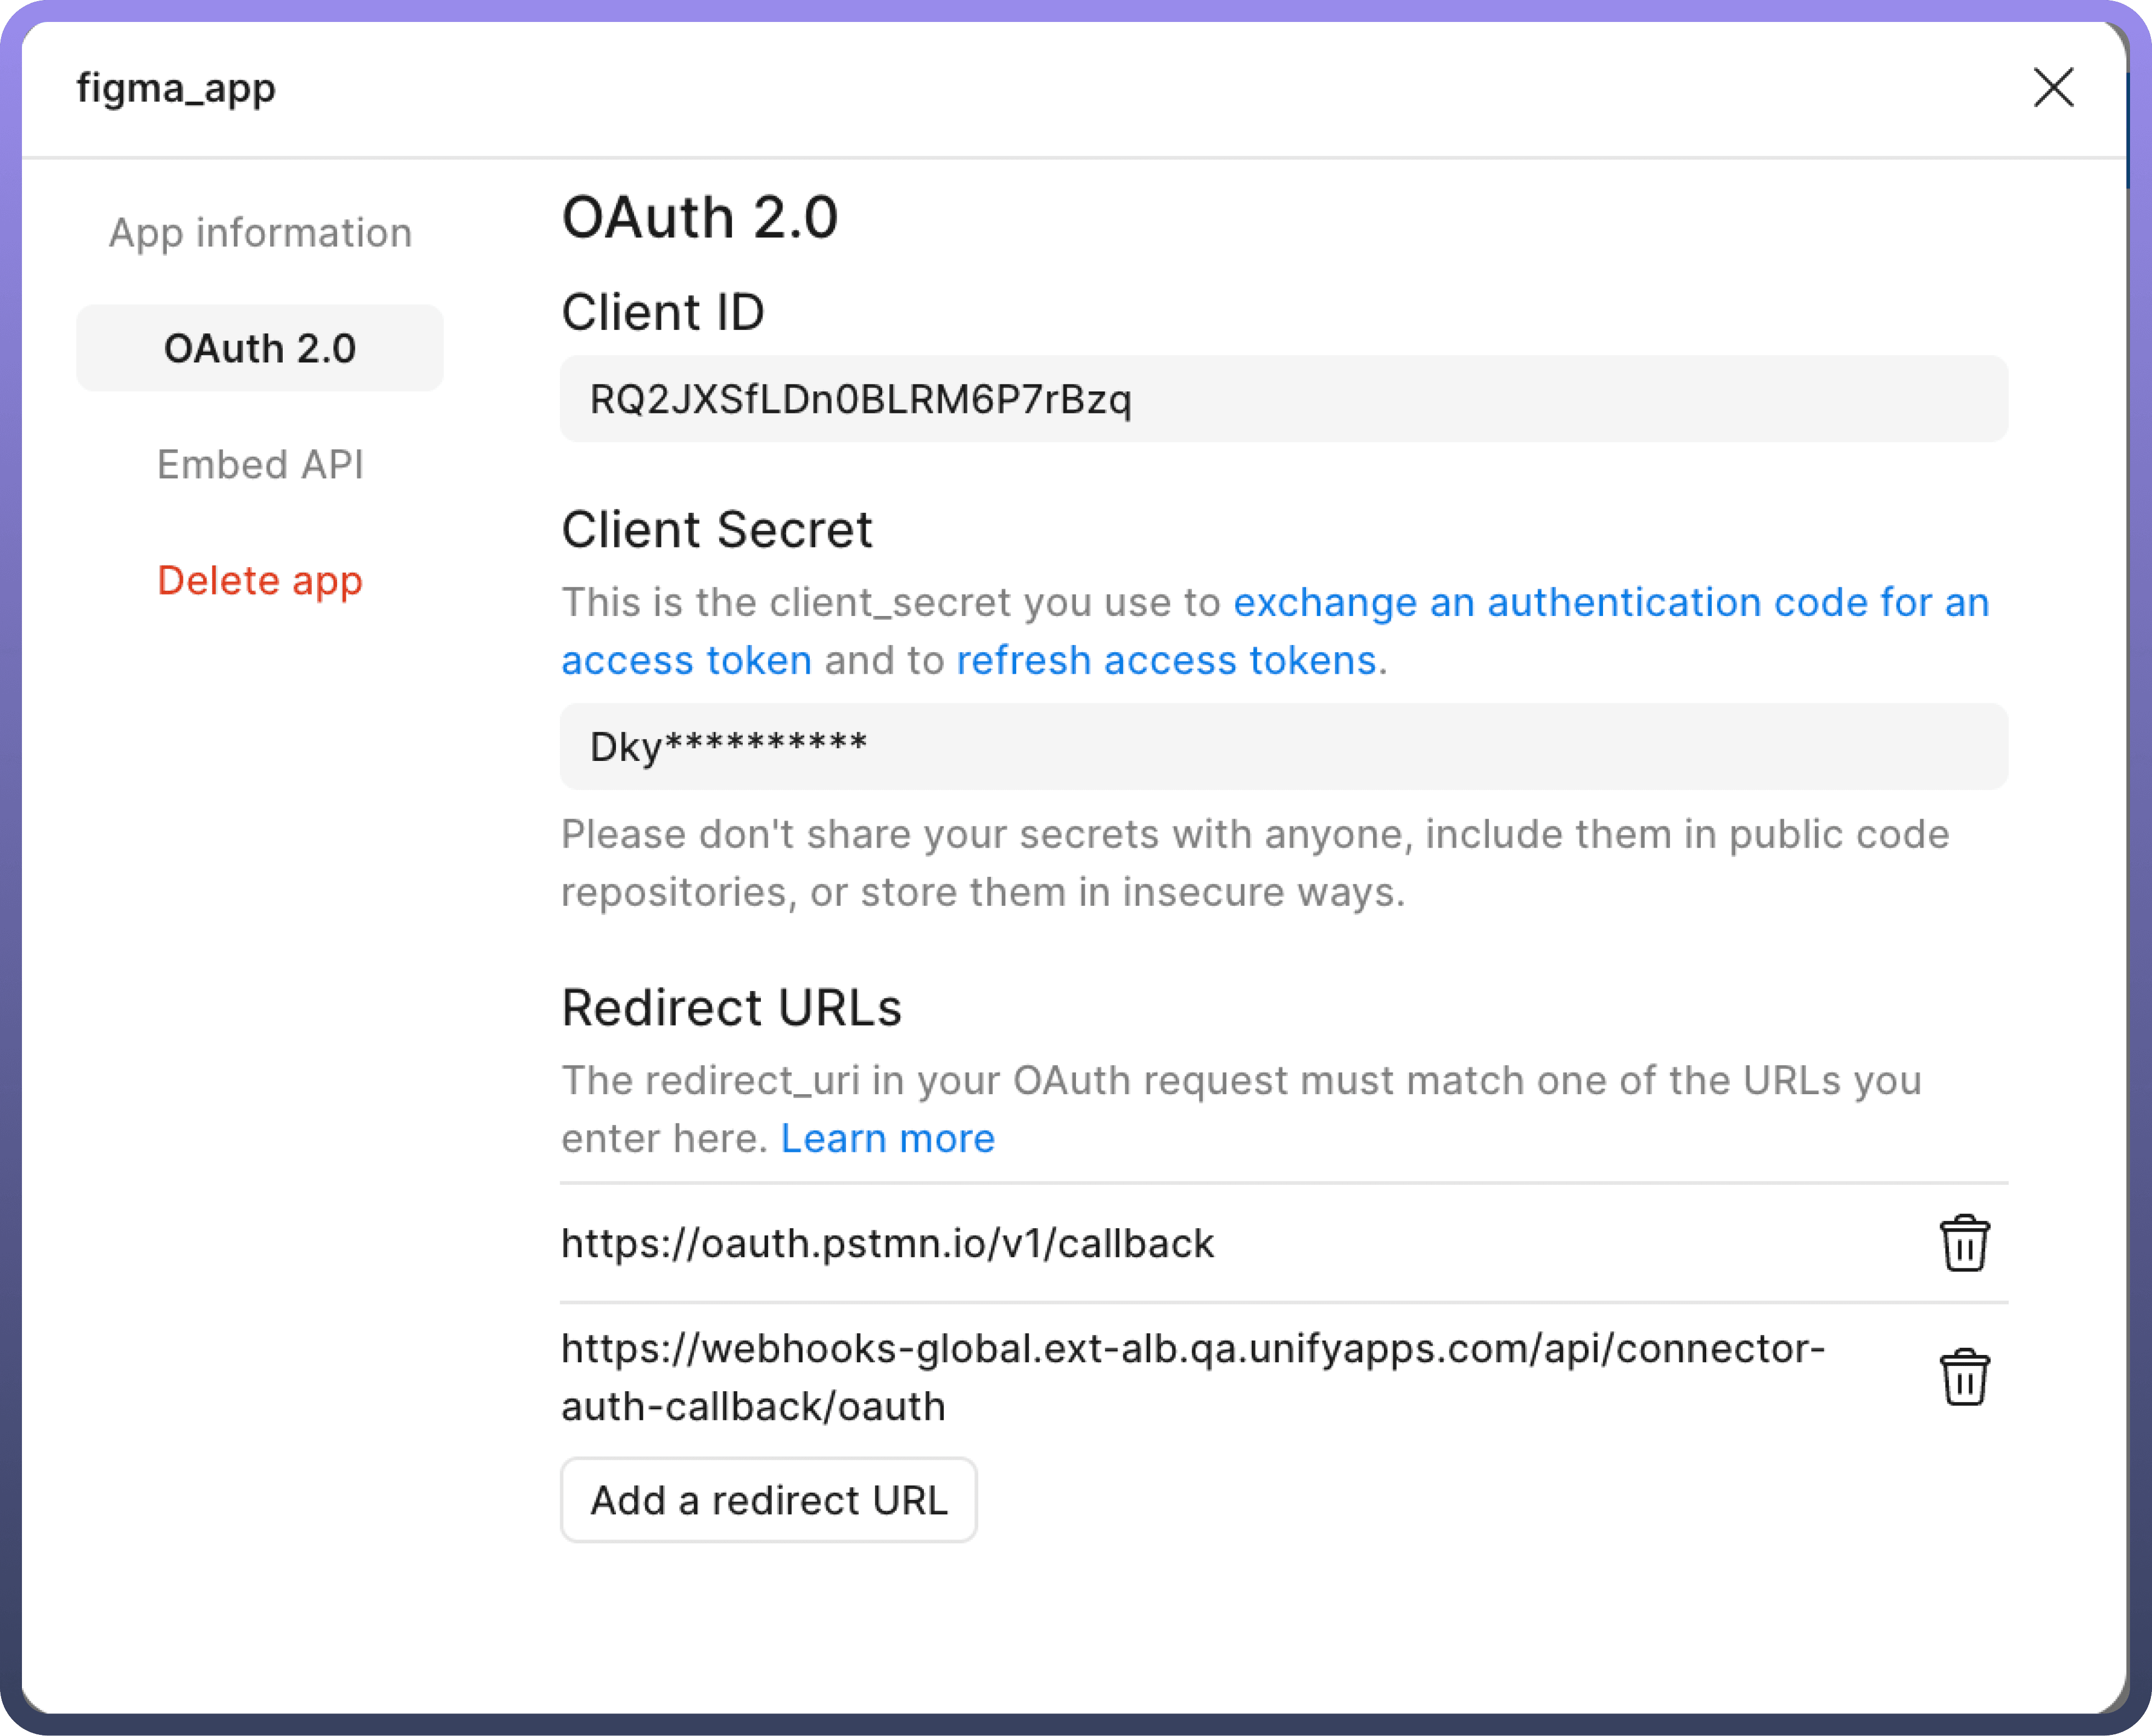Viewport: 2152px width, 1736px height.
Task: Click the Client ID value field
Action: click(x=1283, y=399)
